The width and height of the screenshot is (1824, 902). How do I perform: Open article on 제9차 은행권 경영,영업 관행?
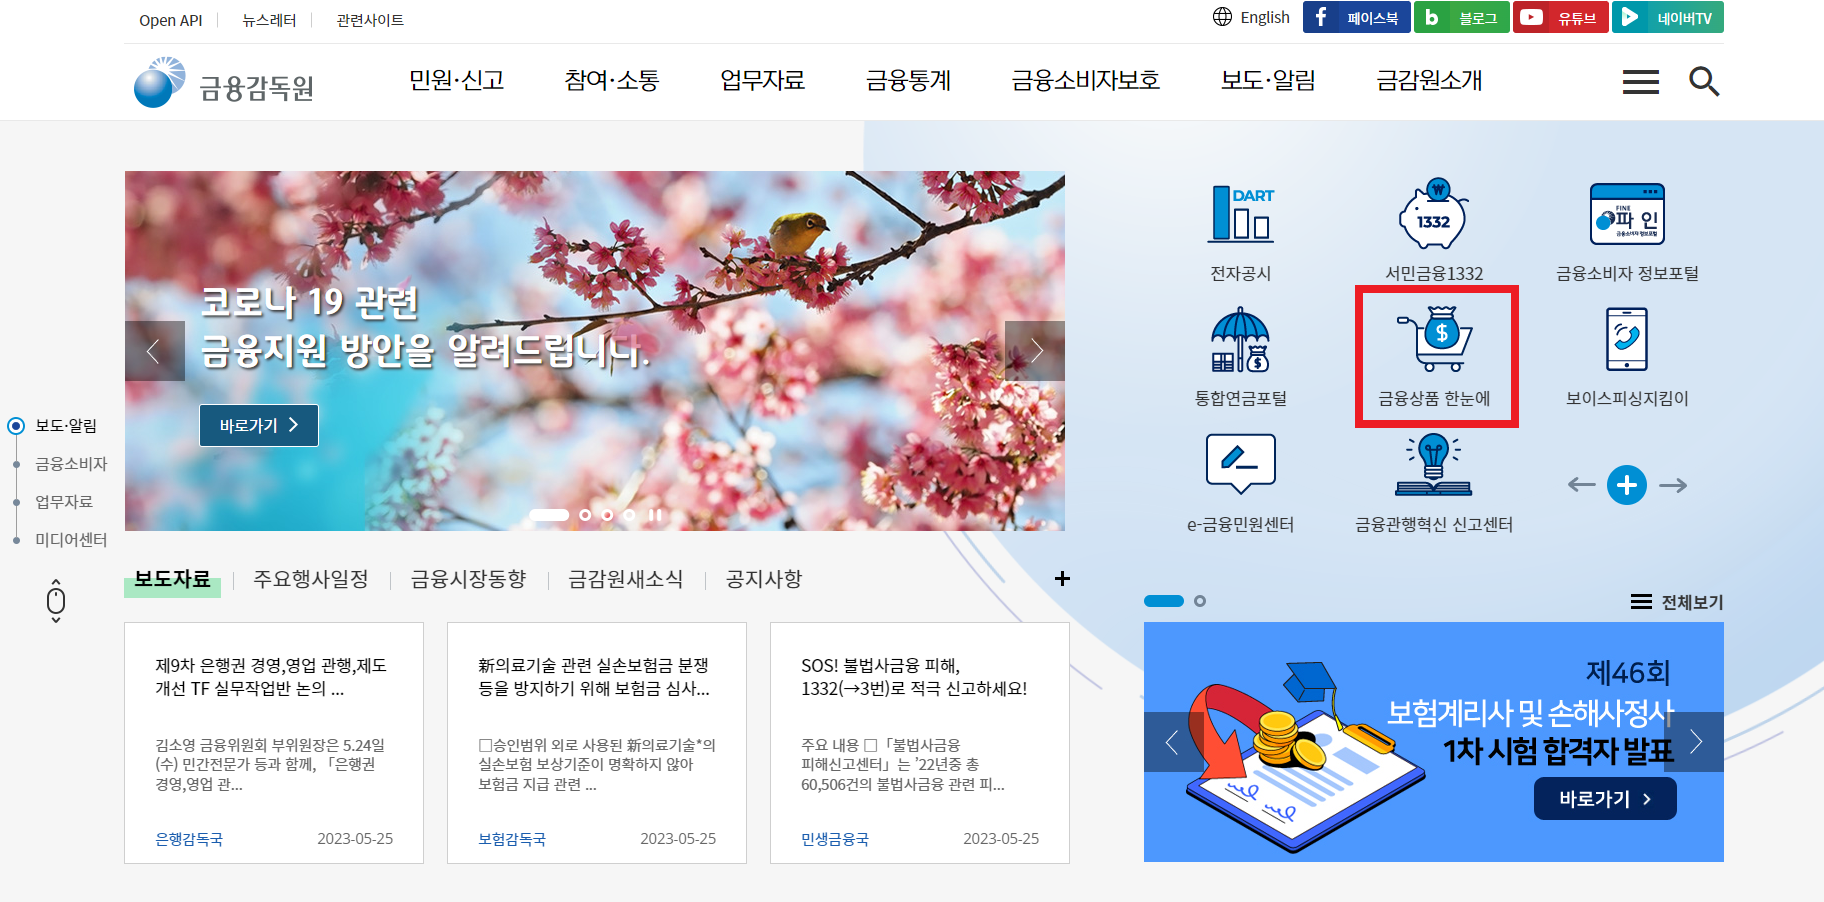[x=271, y=677]
